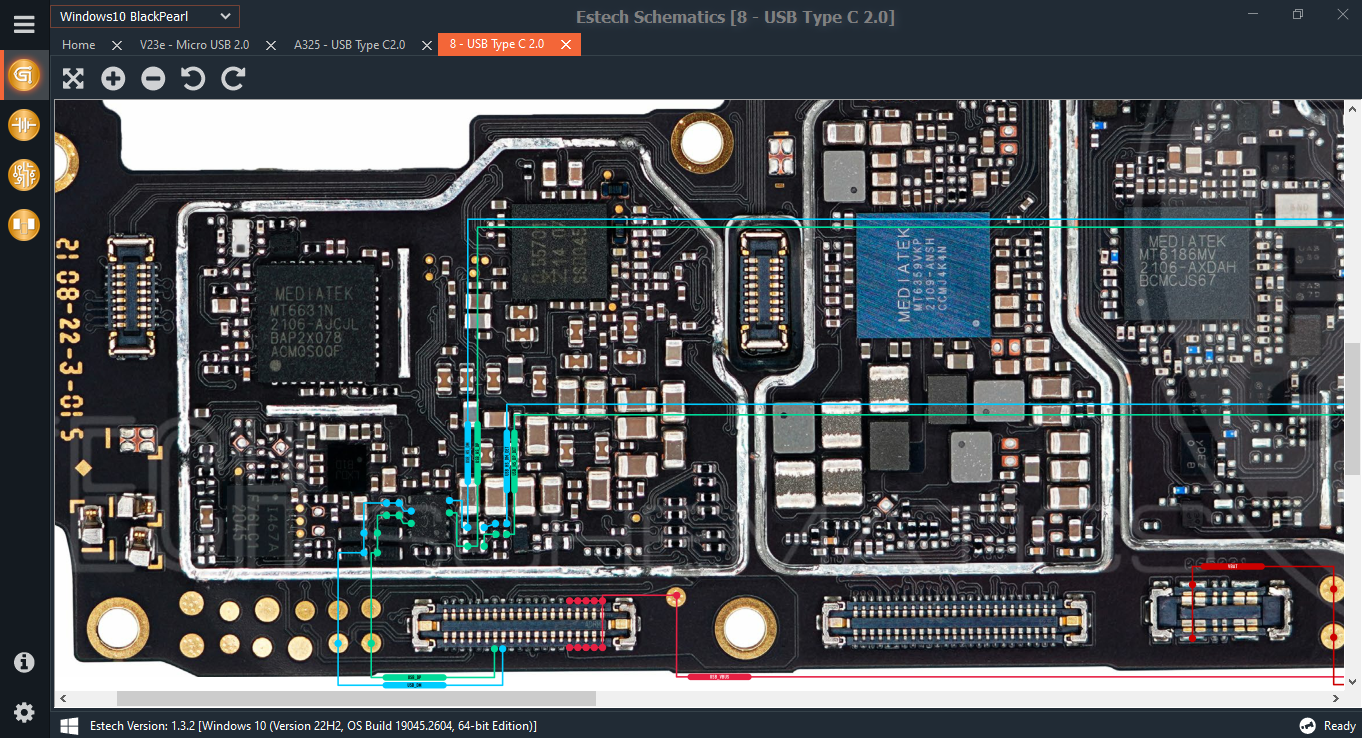Click the horizontal scrollbar left arrow

tap(62, 698)
